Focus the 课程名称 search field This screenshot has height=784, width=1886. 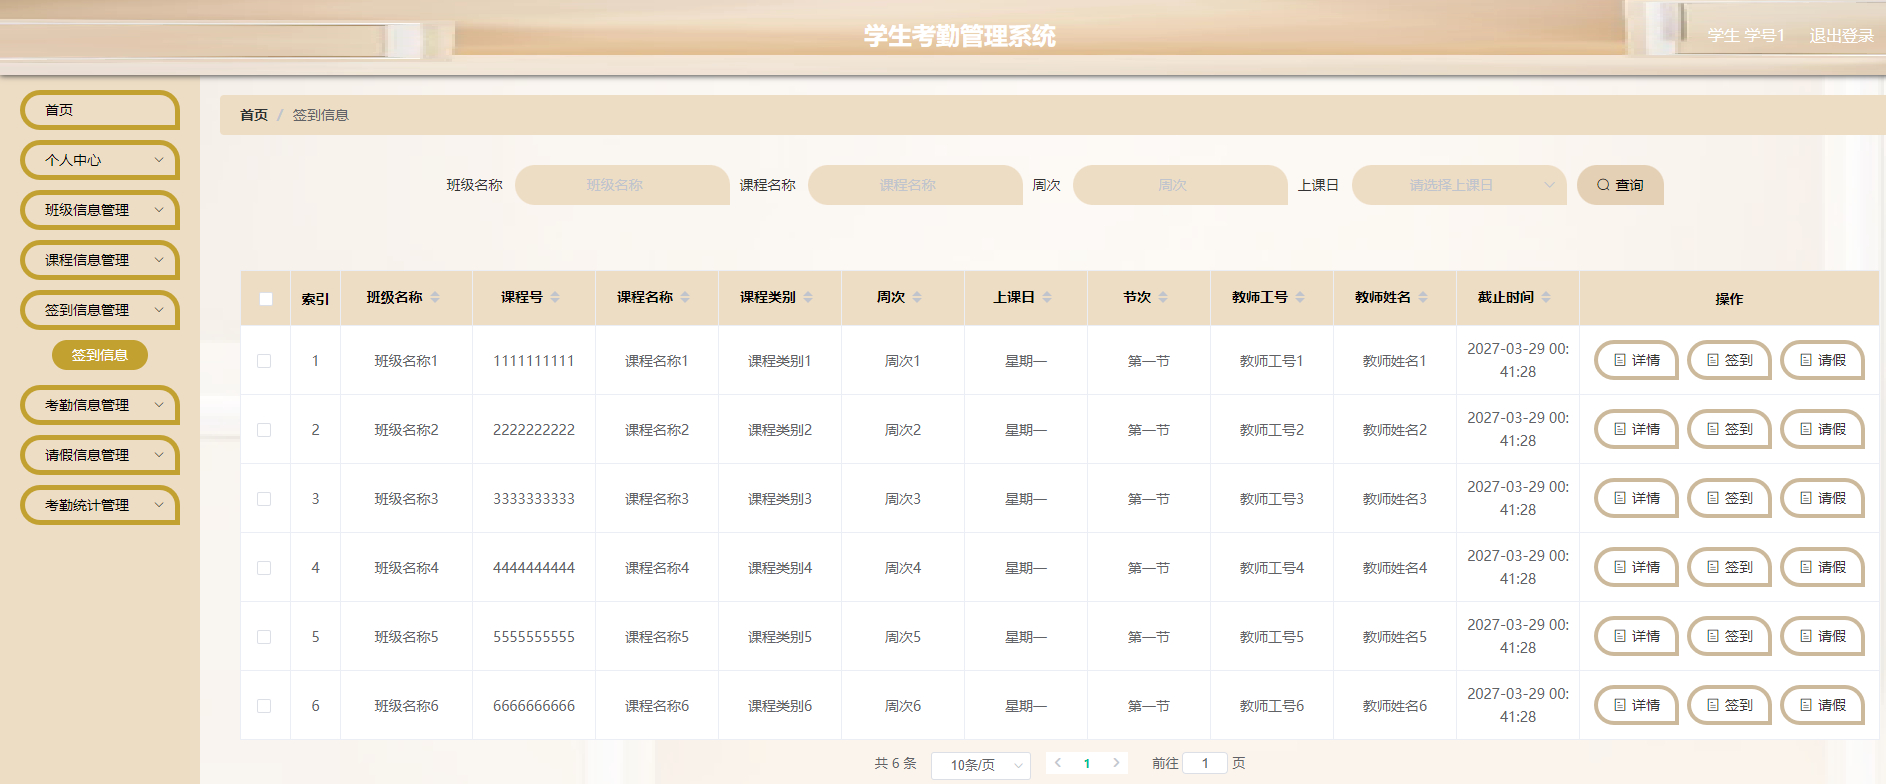click(x=915, y=185)
